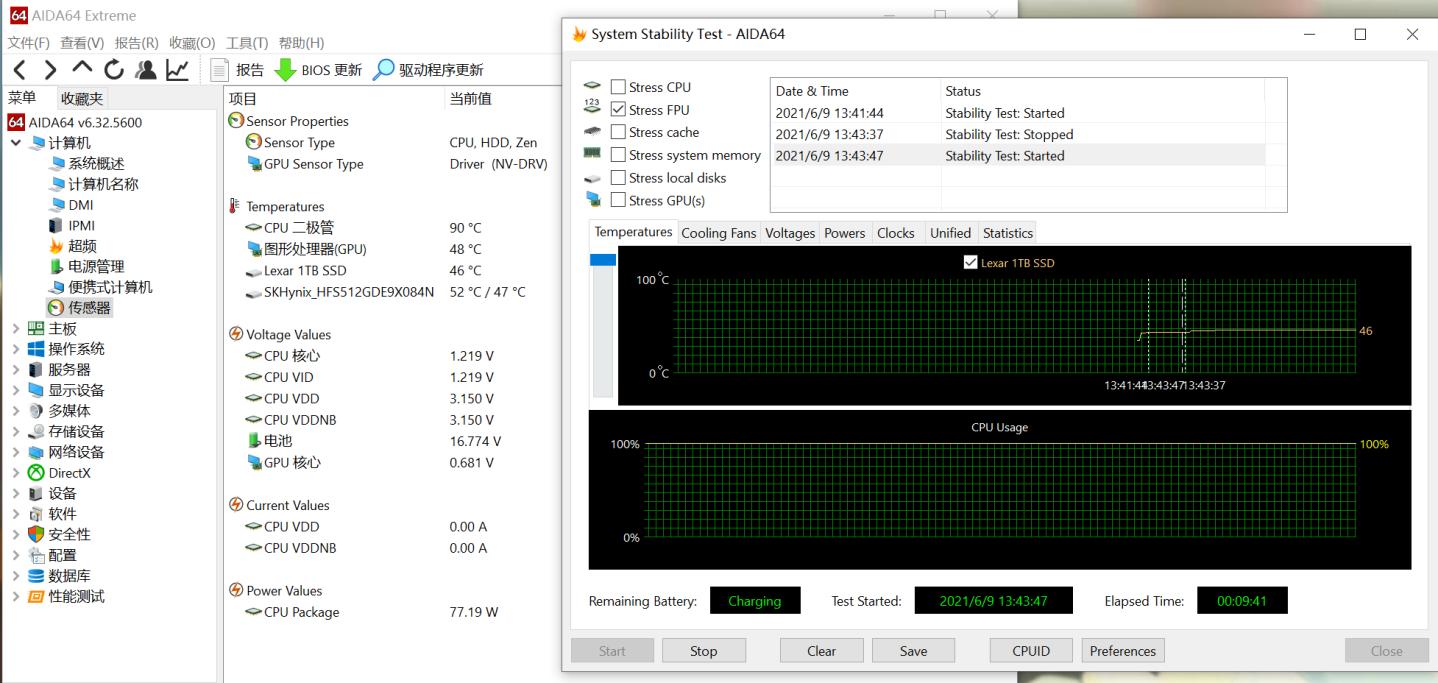Toggle the Lexar 1TB SSD graph checkbox

pyautogui.click(x=970, y=263)
